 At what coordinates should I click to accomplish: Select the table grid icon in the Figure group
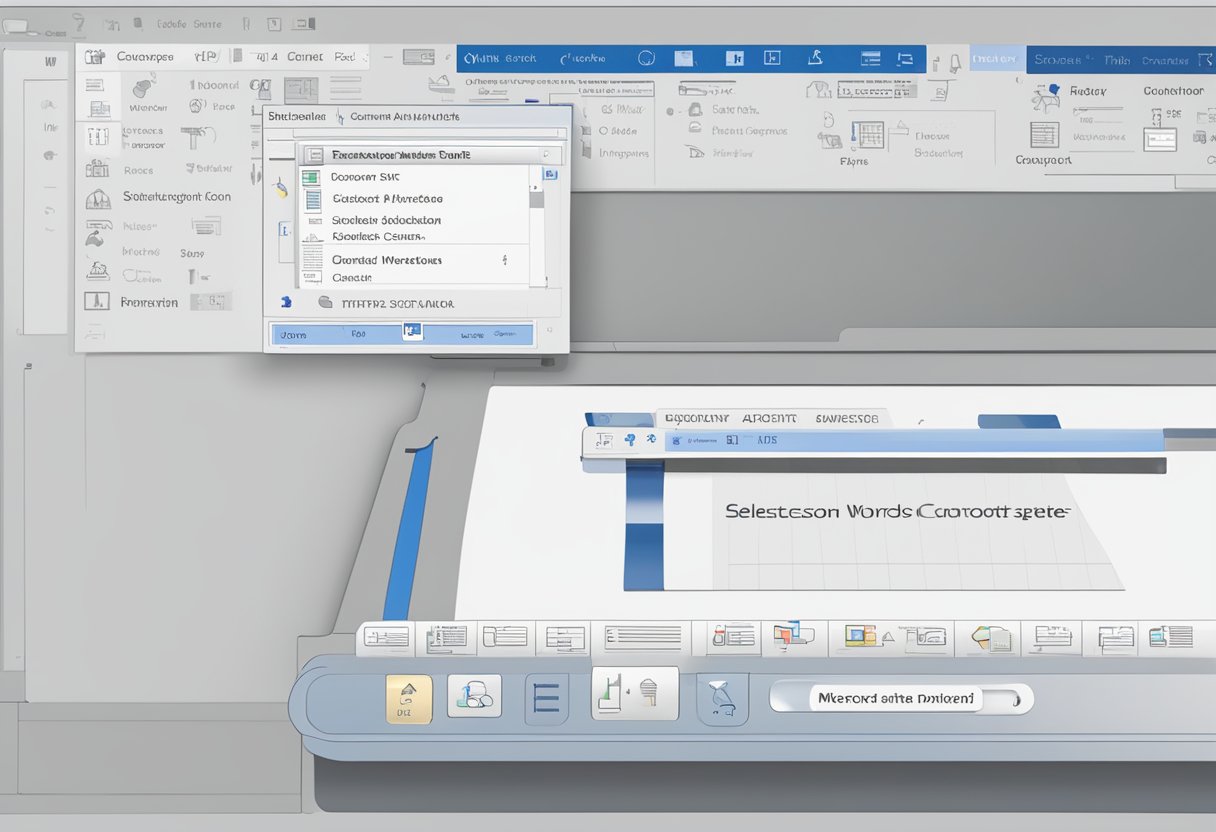pos(868,134)
